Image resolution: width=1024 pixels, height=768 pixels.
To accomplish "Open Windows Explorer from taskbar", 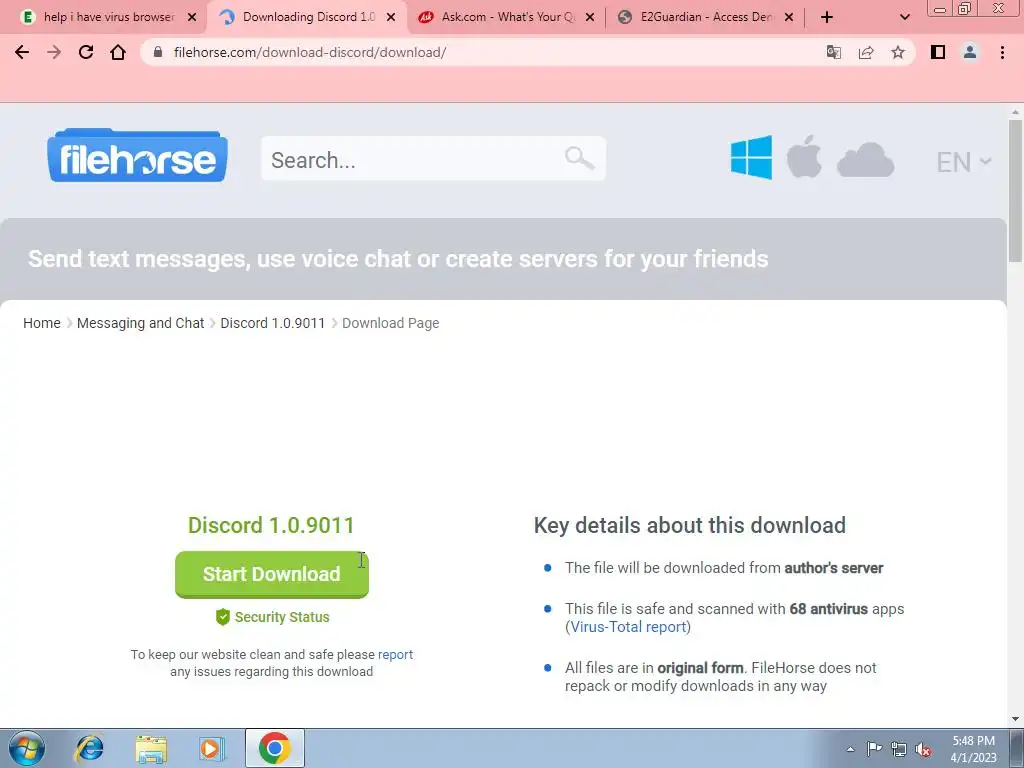I will pos(151,749).
